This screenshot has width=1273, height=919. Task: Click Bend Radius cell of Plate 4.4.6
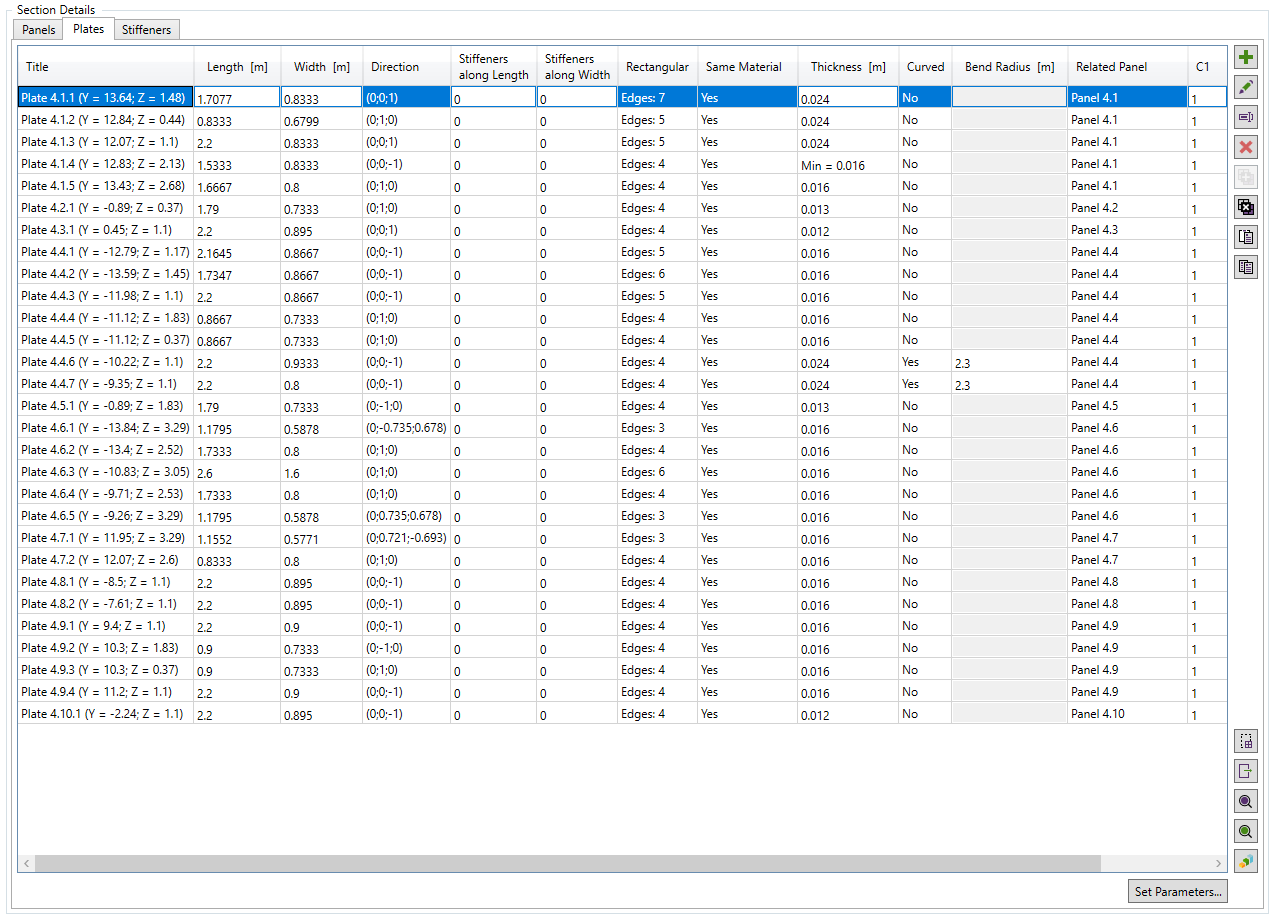coord(1008,362)
